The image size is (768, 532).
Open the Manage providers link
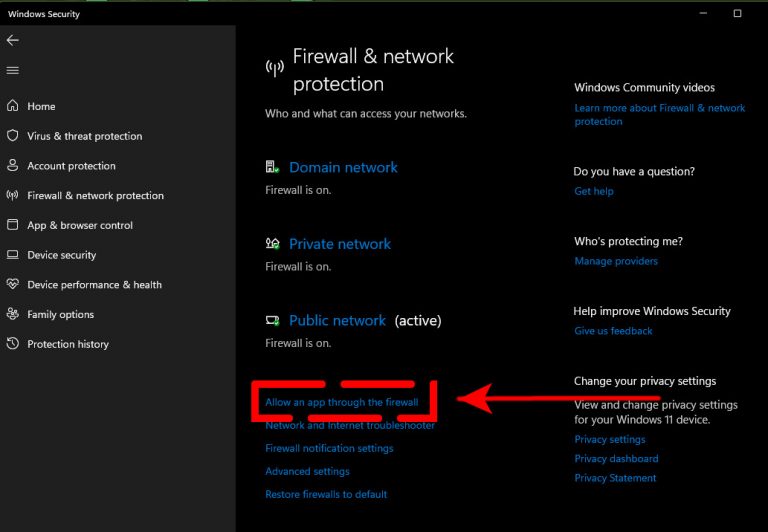[x=616, y=261]
